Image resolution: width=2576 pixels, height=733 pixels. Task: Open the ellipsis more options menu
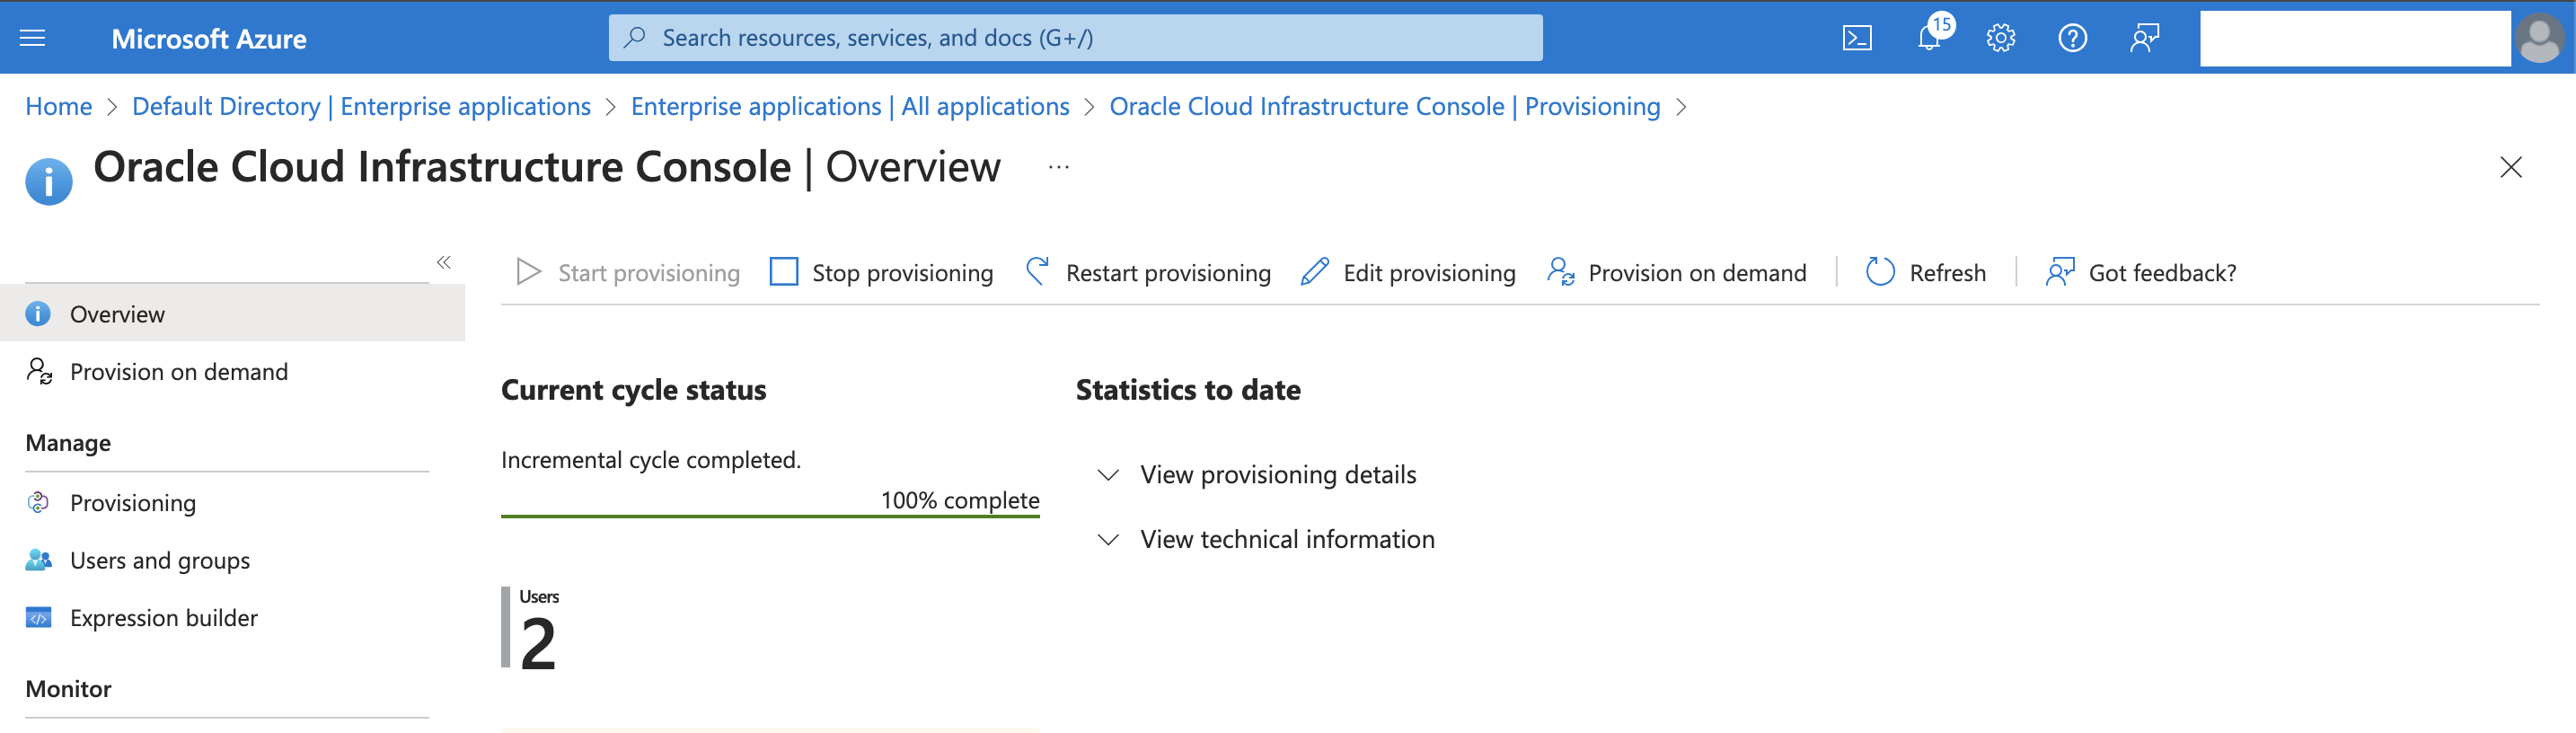(1058, 167)
